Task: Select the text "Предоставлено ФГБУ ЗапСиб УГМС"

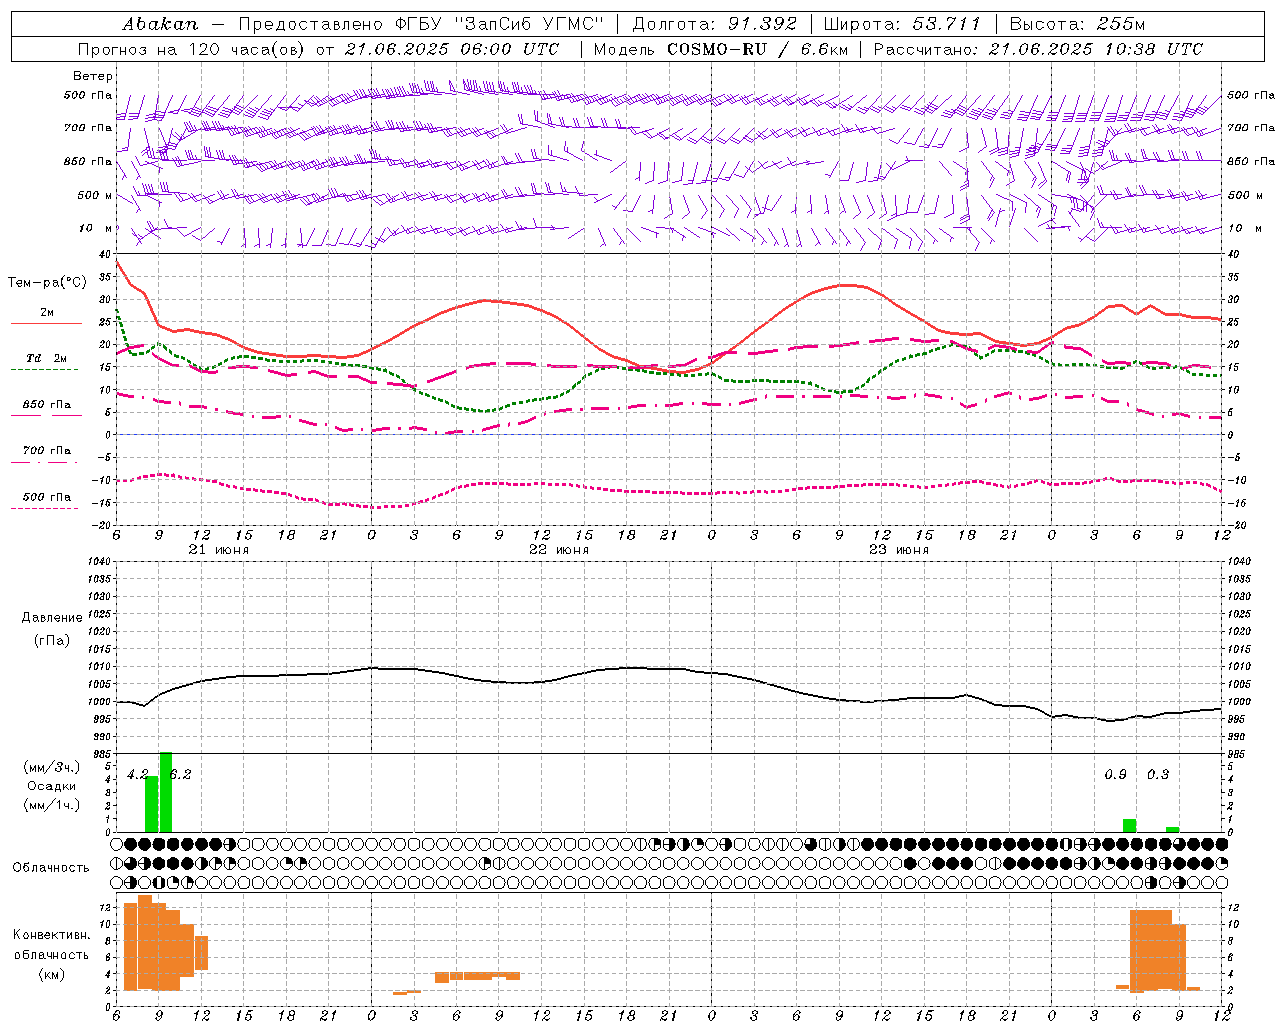Action: (420, 24)
